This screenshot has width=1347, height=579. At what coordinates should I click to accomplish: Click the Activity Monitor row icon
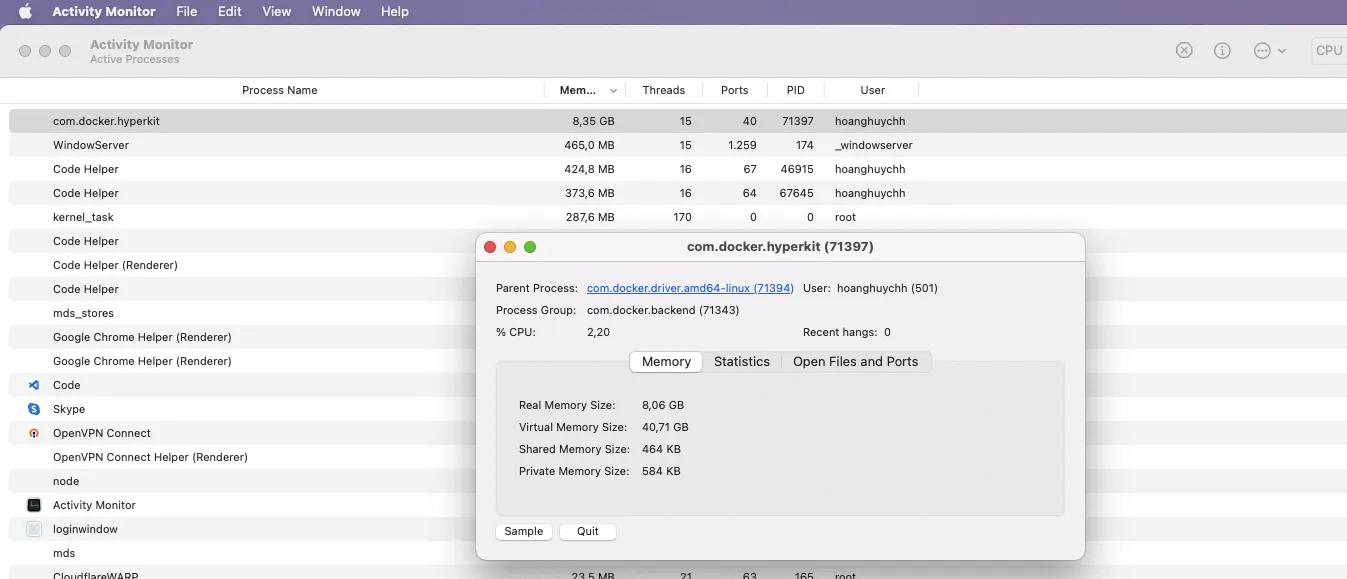point(34,505)
